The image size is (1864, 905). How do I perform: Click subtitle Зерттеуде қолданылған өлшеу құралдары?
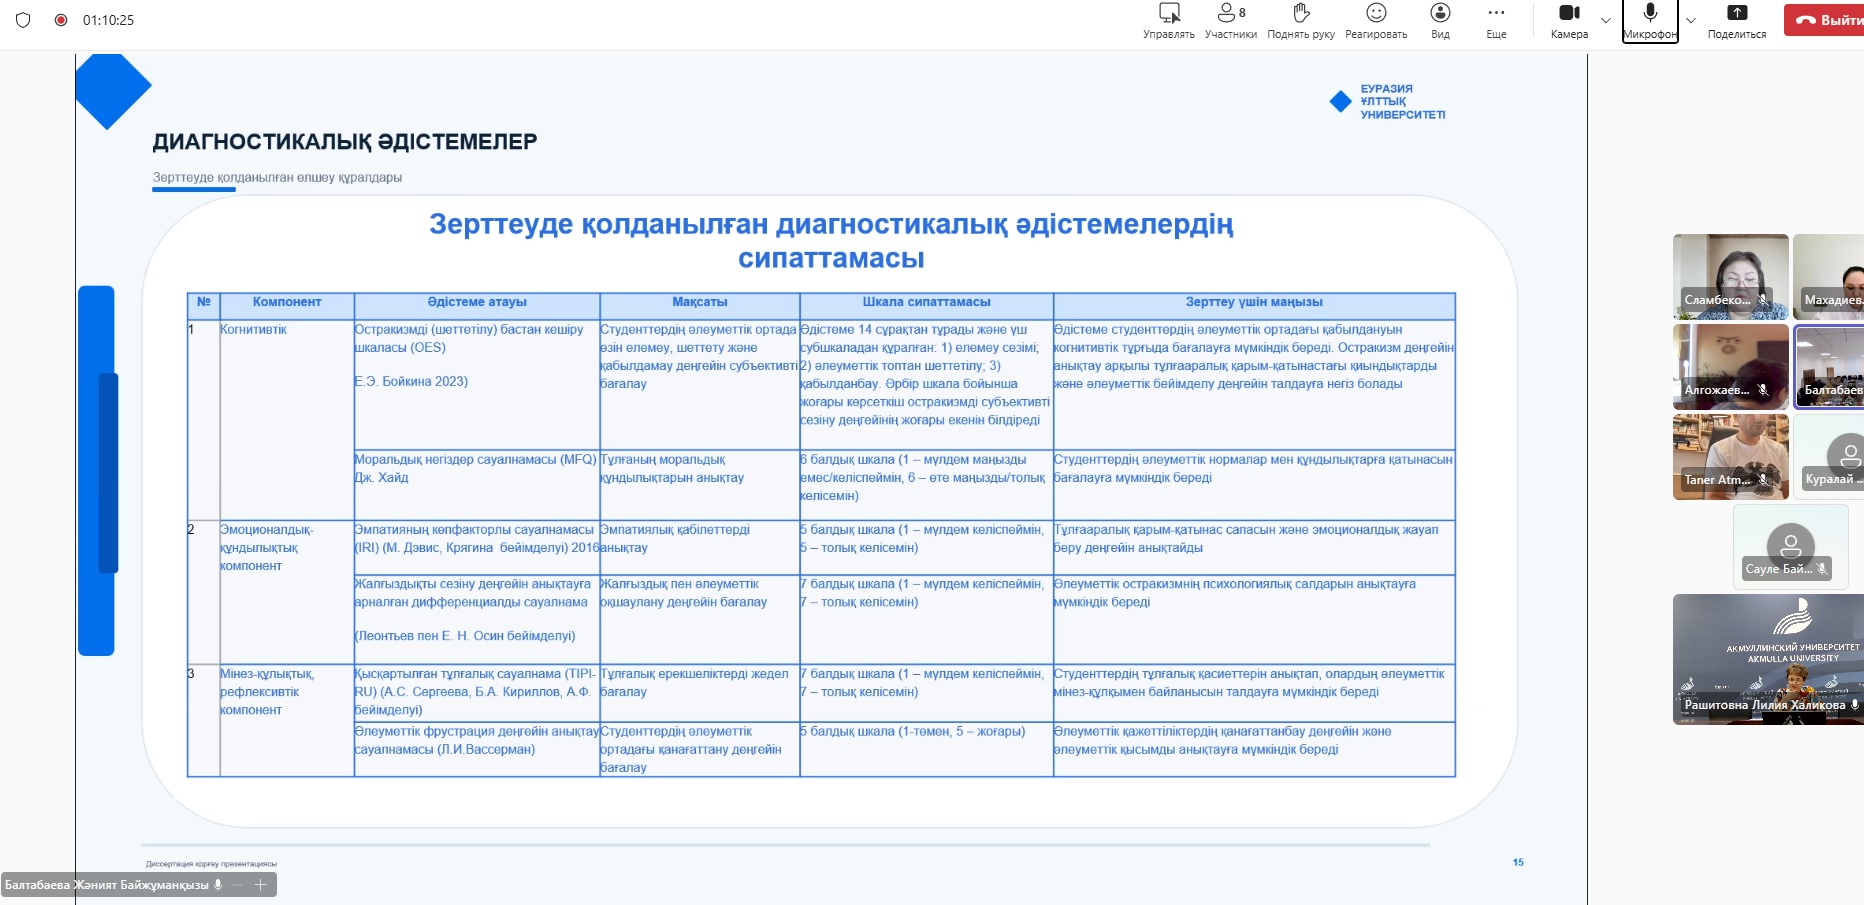(x=277, y=177)
